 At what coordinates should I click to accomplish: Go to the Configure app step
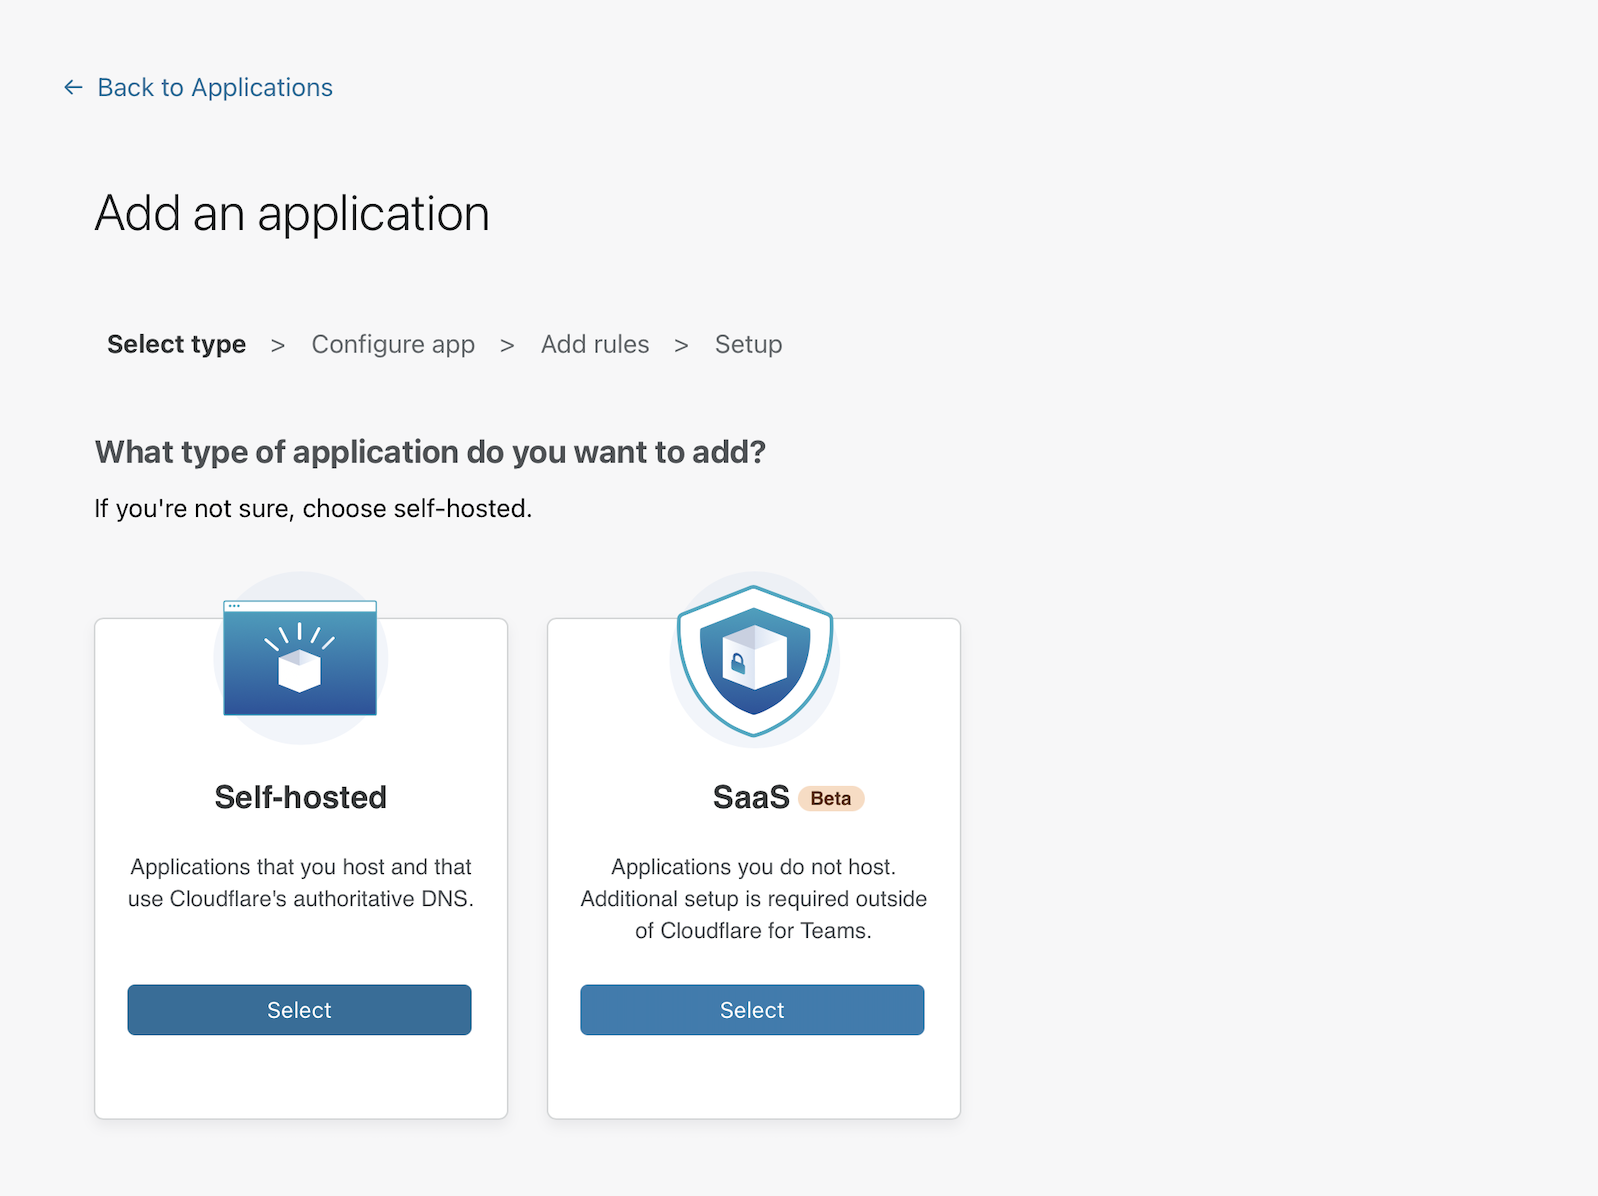tap(393, 344)
